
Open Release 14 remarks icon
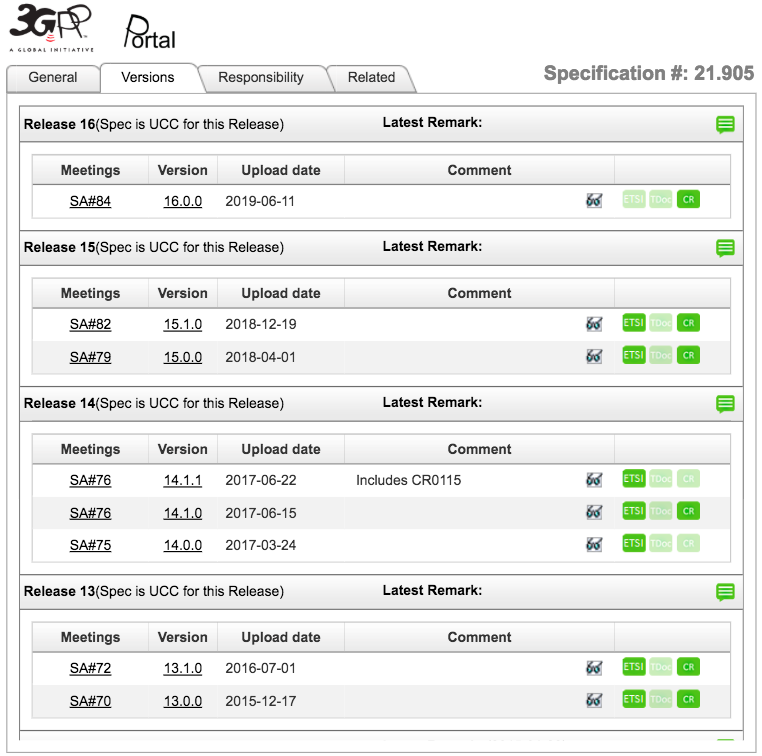click(725, 404)
